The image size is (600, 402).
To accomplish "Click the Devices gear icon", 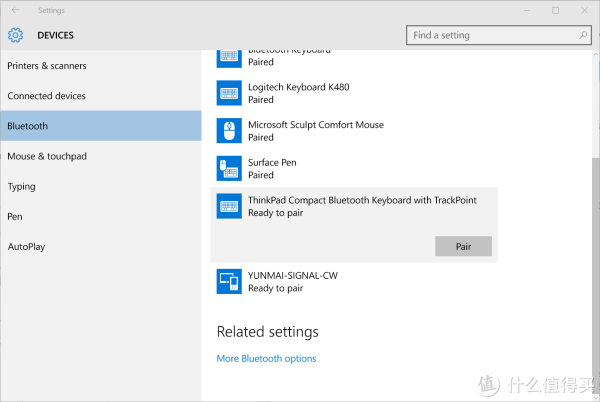I will tap(15, 35).
